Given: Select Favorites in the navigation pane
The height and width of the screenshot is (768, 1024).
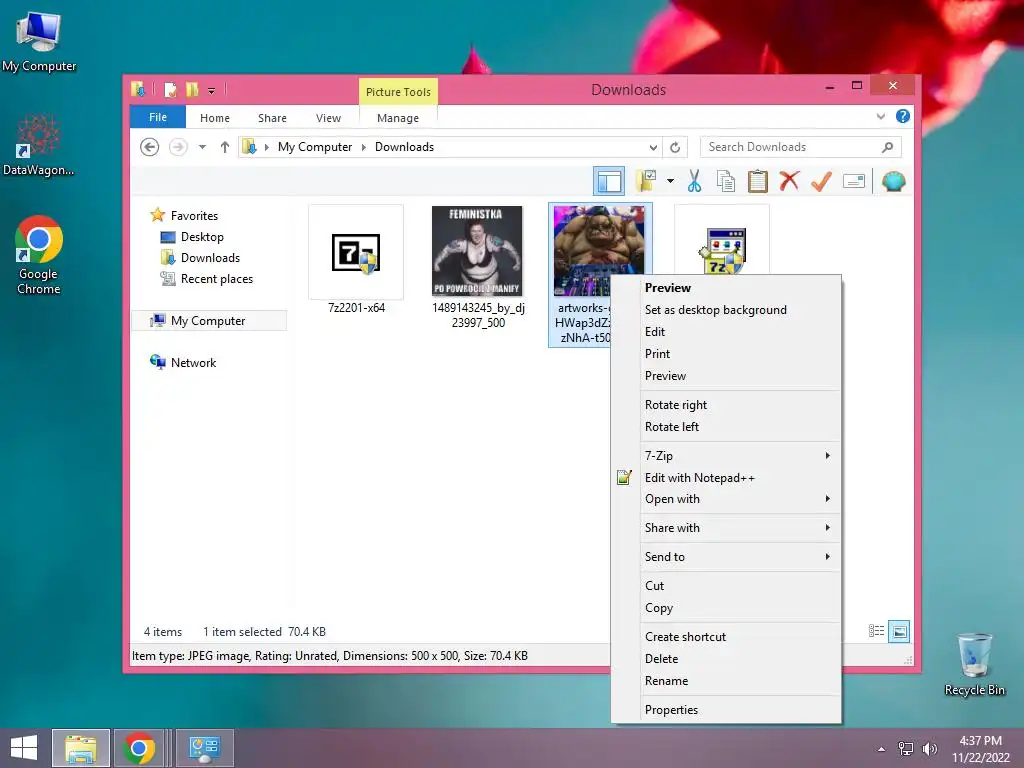Looking at the screenshot, I should point(194,216).
